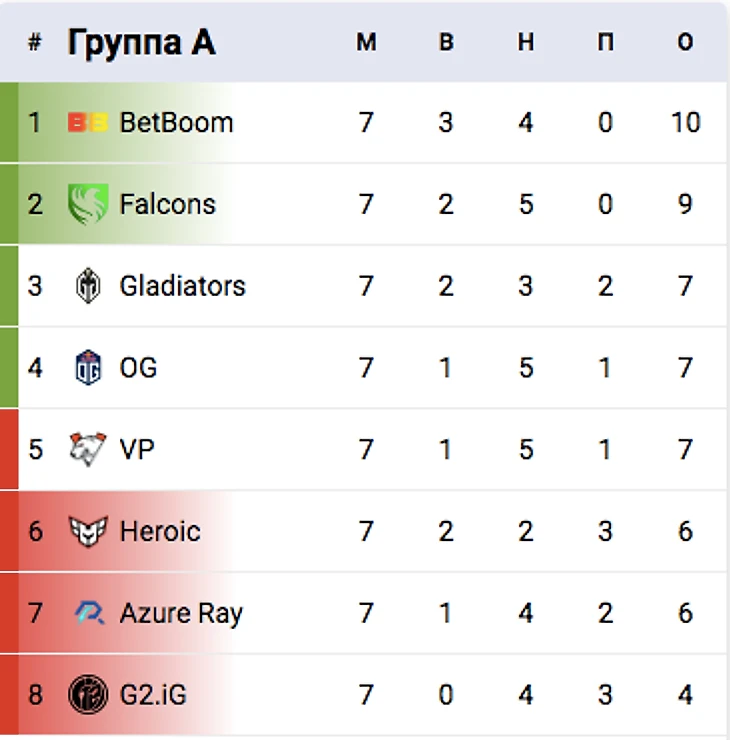Select the Gladiators team name

pos(182,286)
